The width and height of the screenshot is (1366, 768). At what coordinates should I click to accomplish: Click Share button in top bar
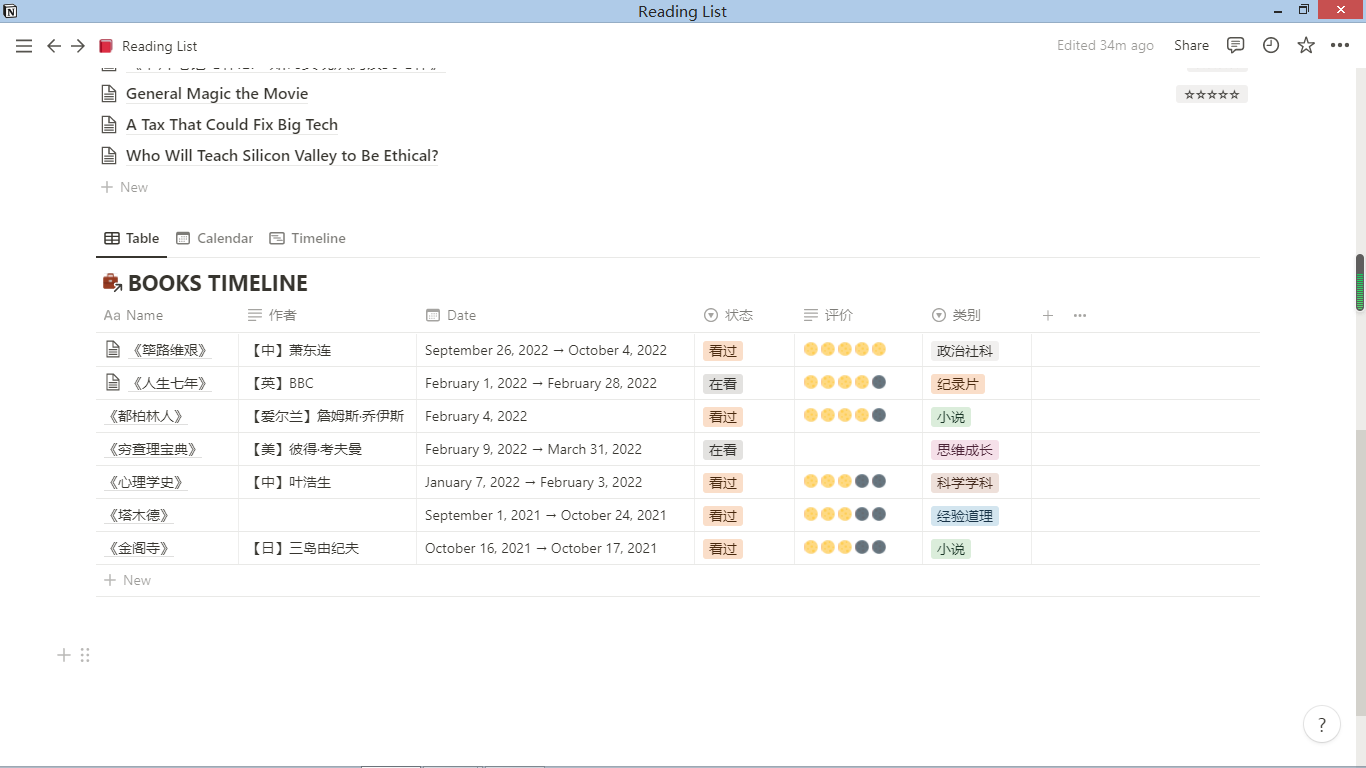point(1191,46)
